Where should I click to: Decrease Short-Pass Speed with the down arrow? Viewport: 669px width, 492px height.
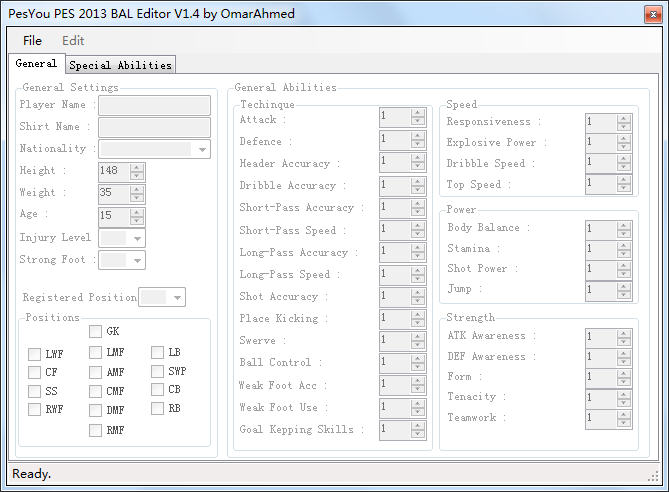(x=418, y=234)
